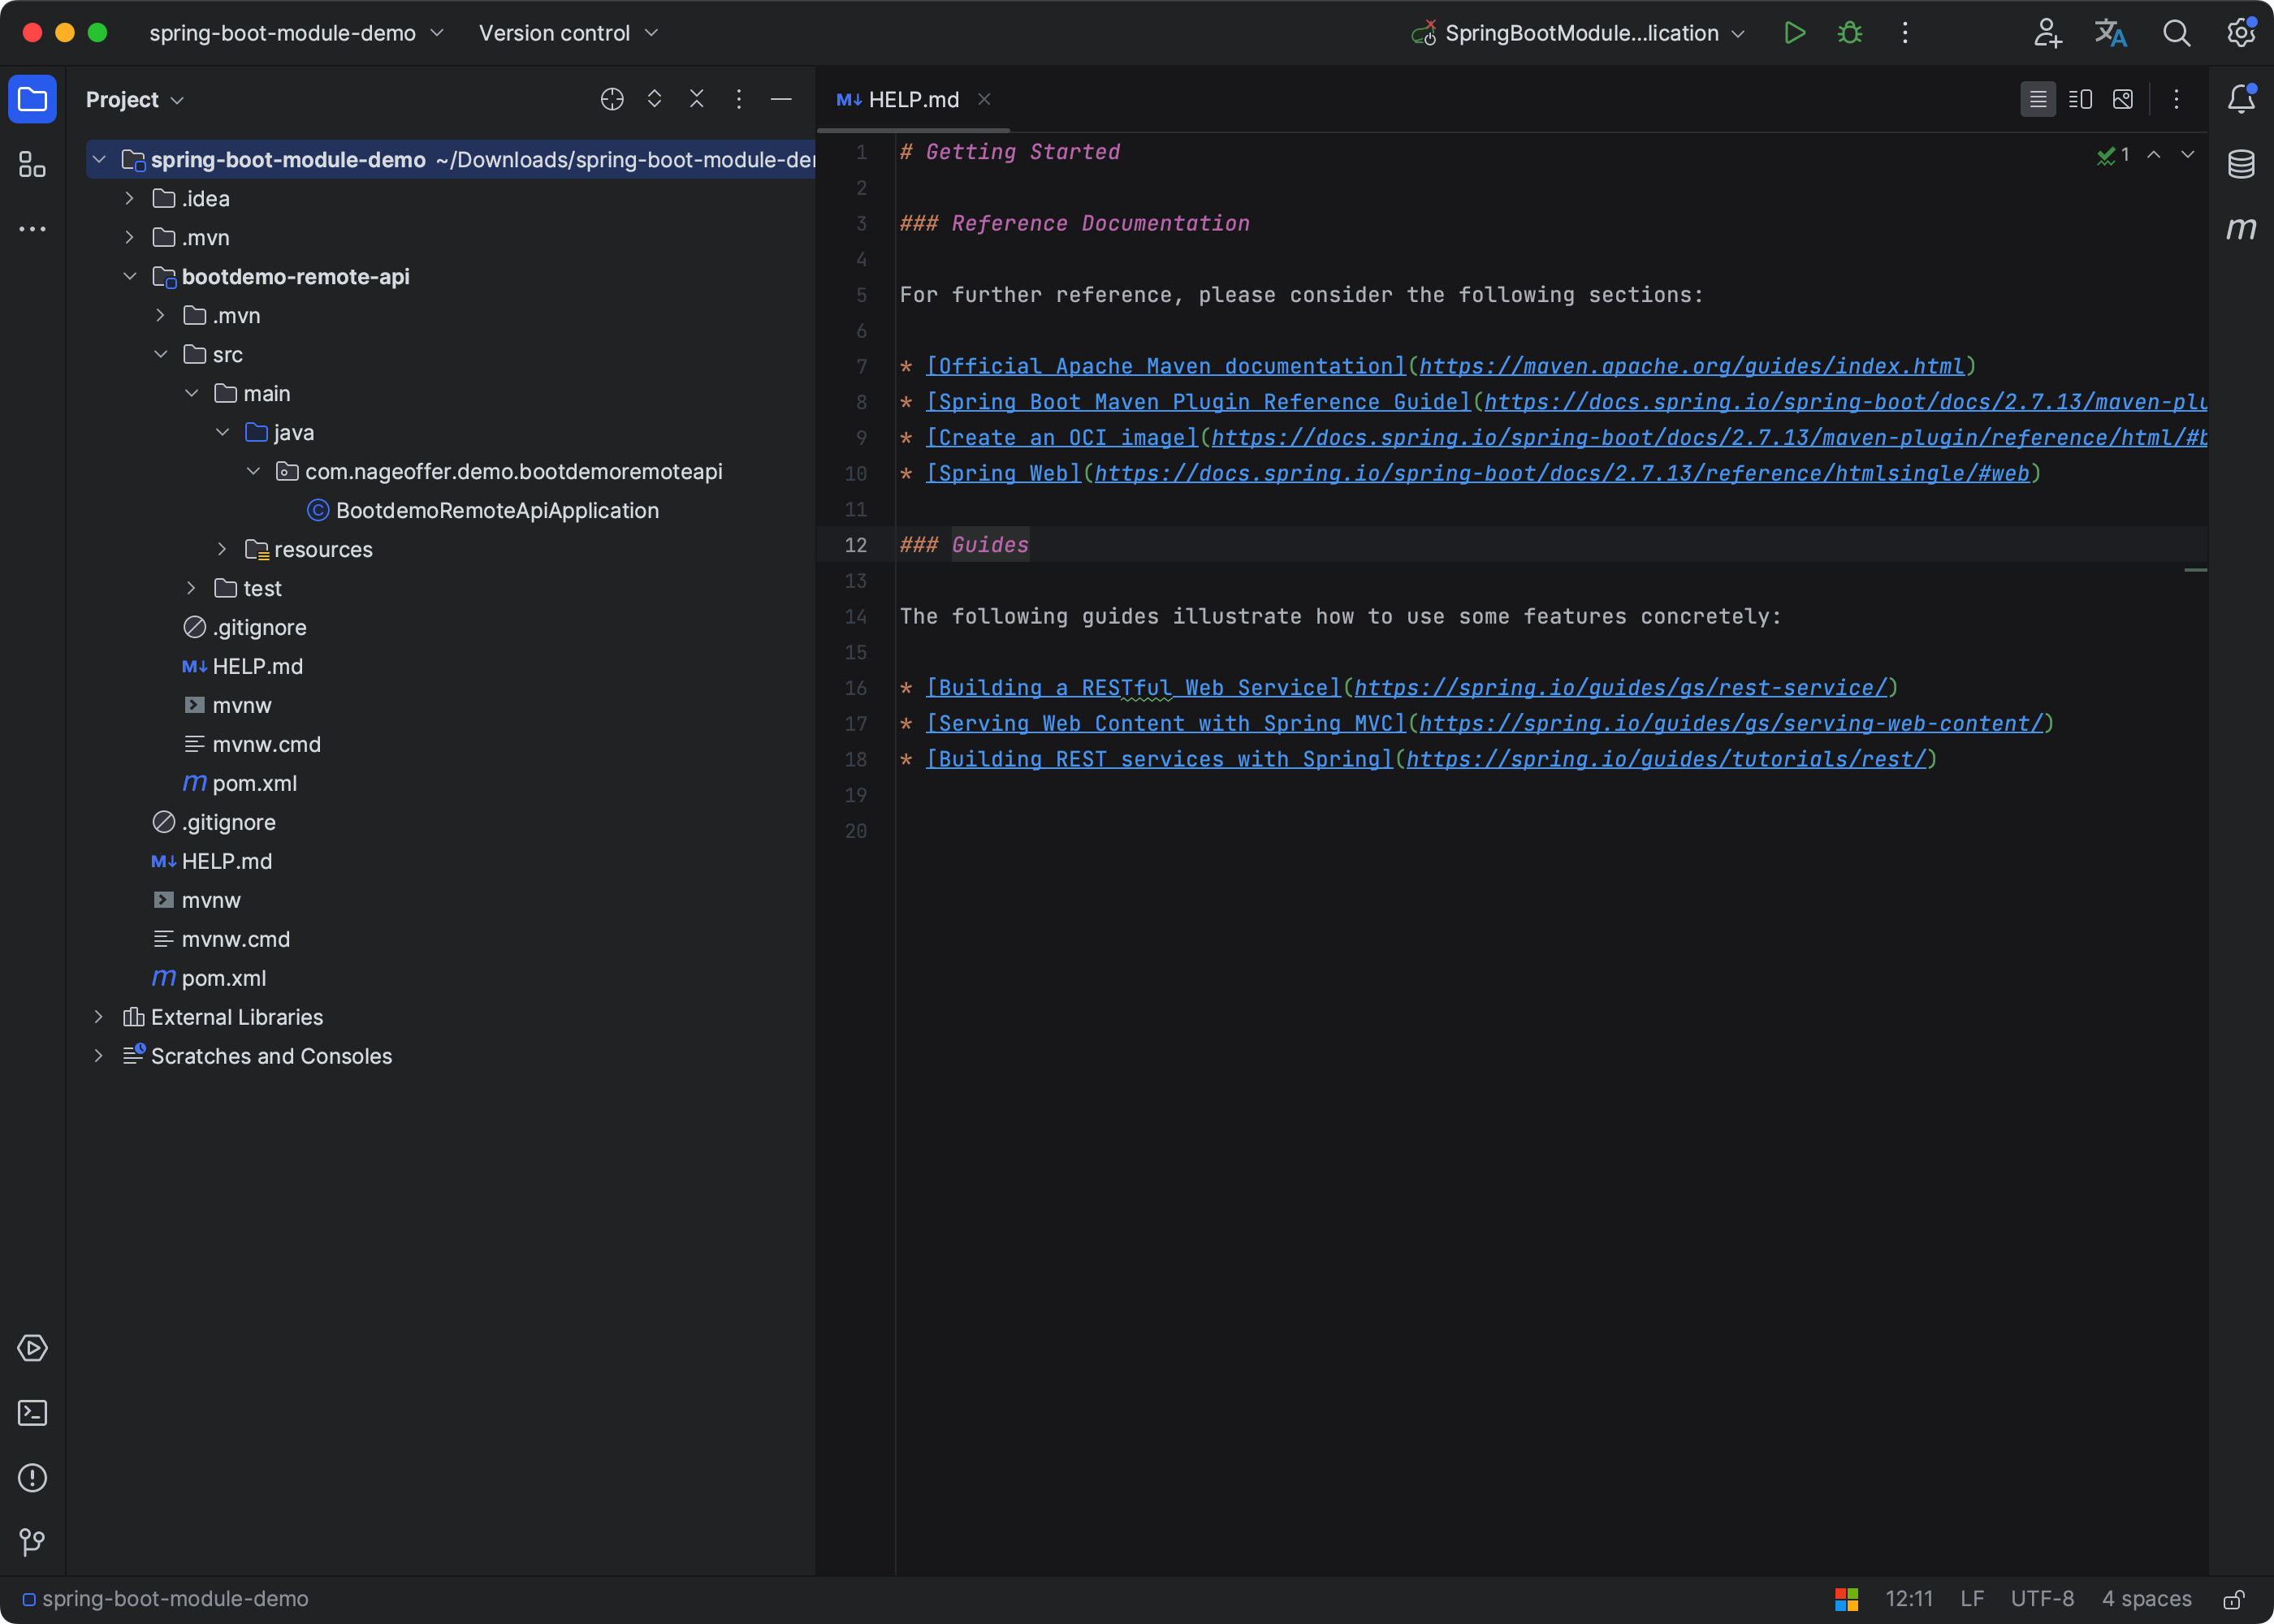Open the Terminal tool window

point(32,1413)
